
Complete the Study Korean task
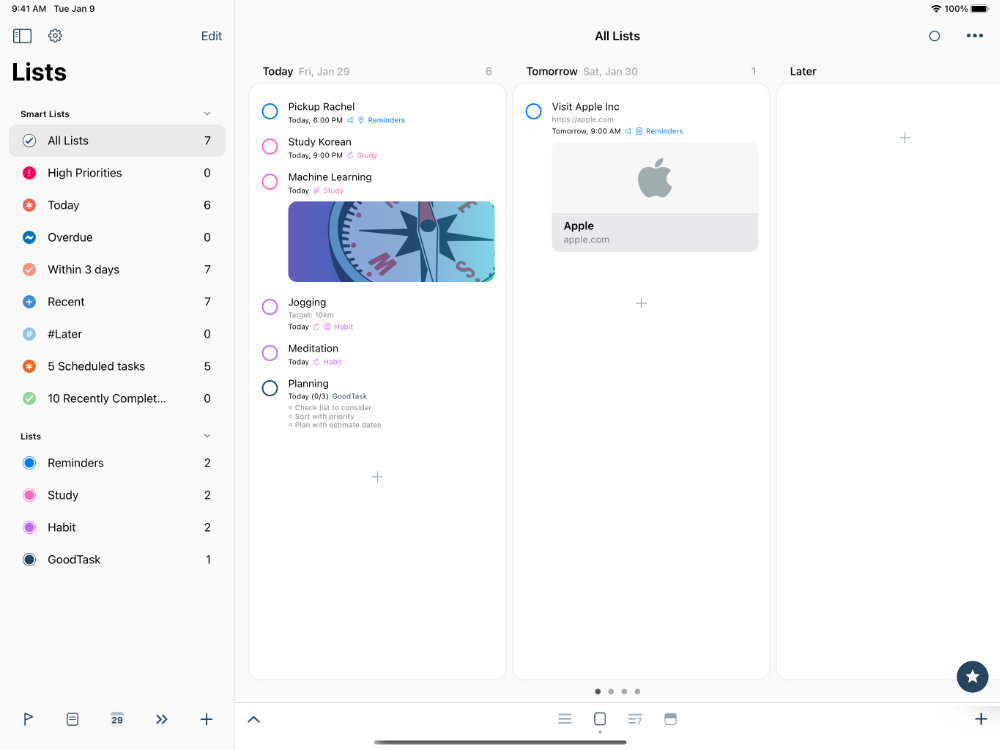(x=270, y=147)
